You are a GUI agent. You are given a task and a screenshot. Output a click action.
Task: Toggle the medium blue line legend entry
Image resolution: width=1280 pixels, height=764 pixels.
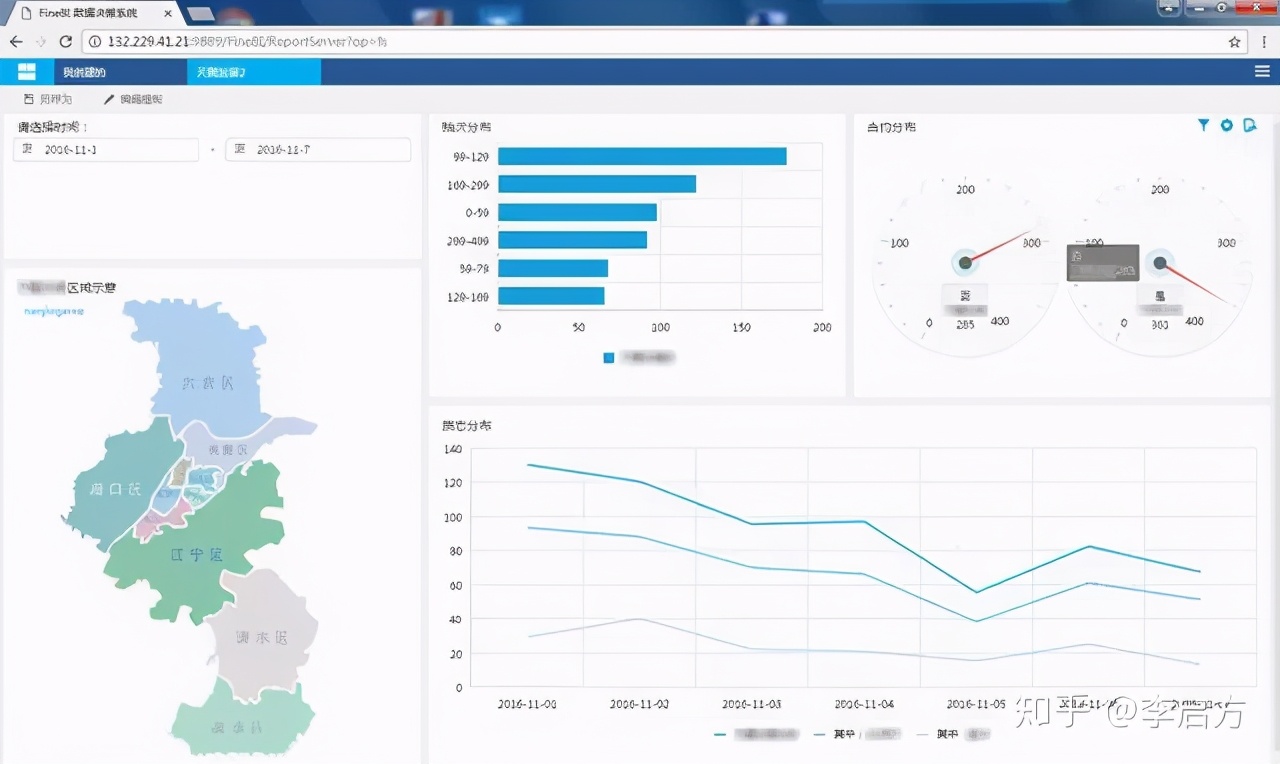(x=857, y=734)
